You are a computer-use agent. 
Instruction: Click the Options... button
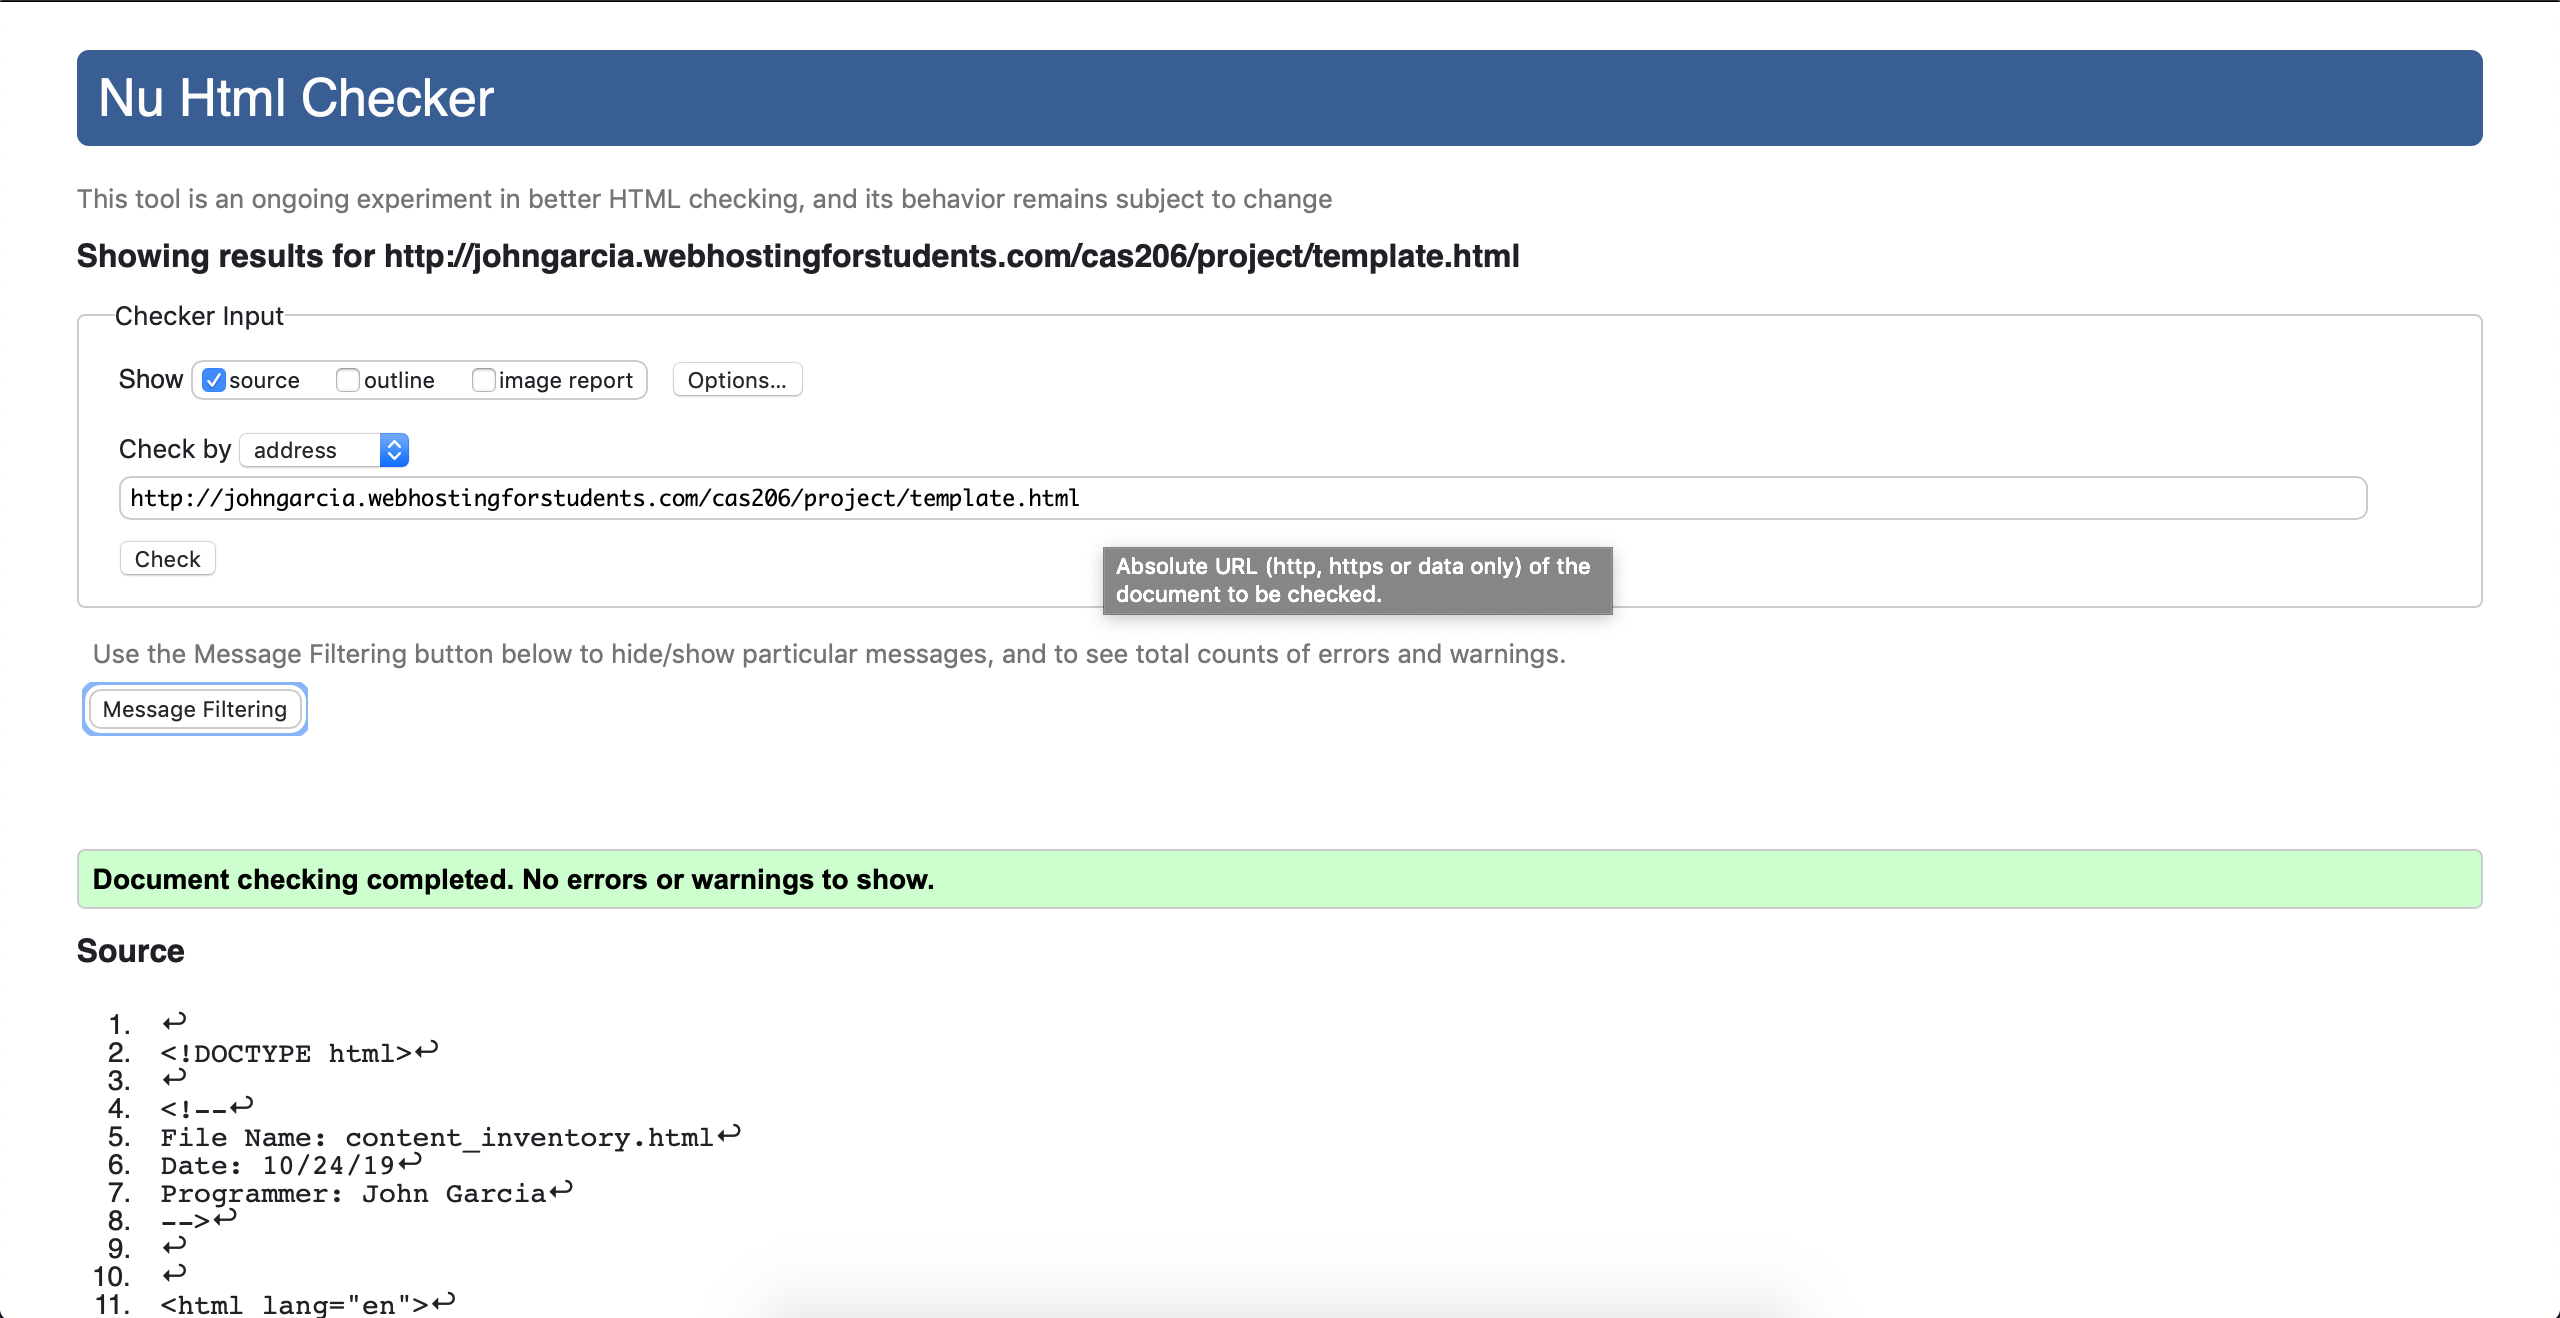click(x=737, y=380)
